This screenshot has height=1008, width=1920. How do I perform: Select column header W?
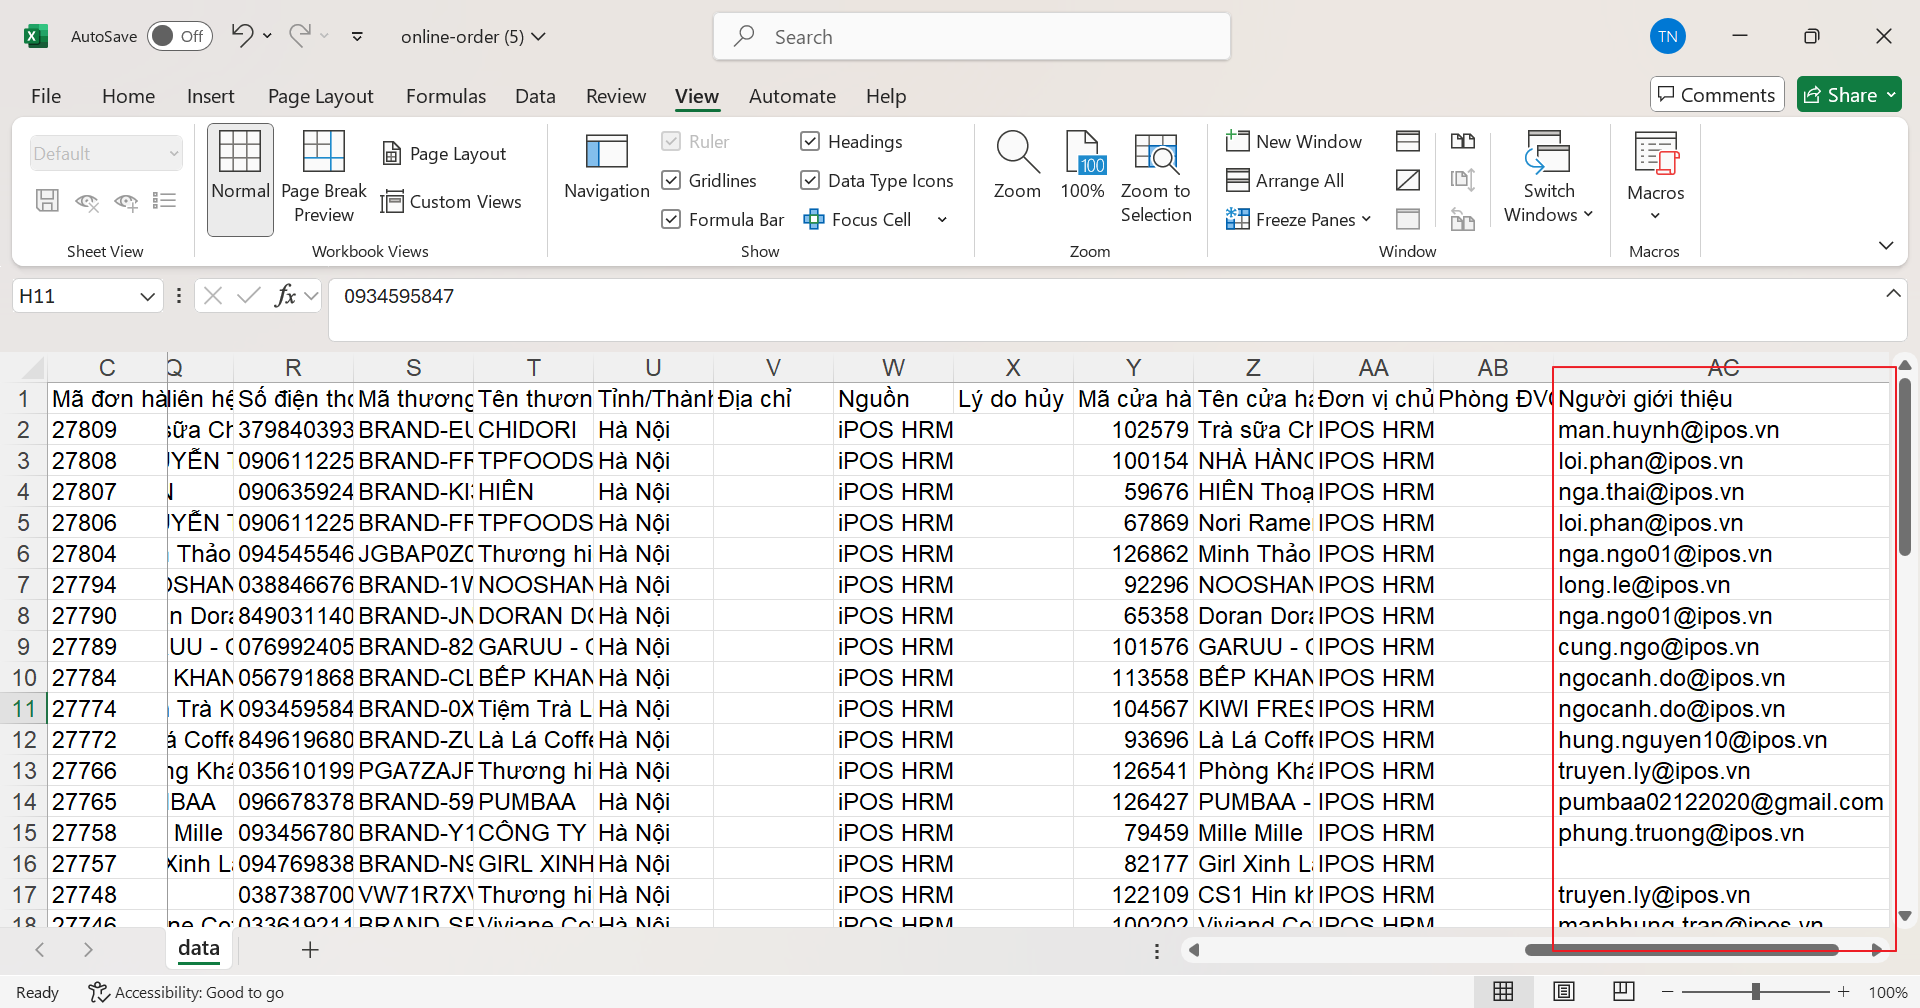(x=893, y=367)
